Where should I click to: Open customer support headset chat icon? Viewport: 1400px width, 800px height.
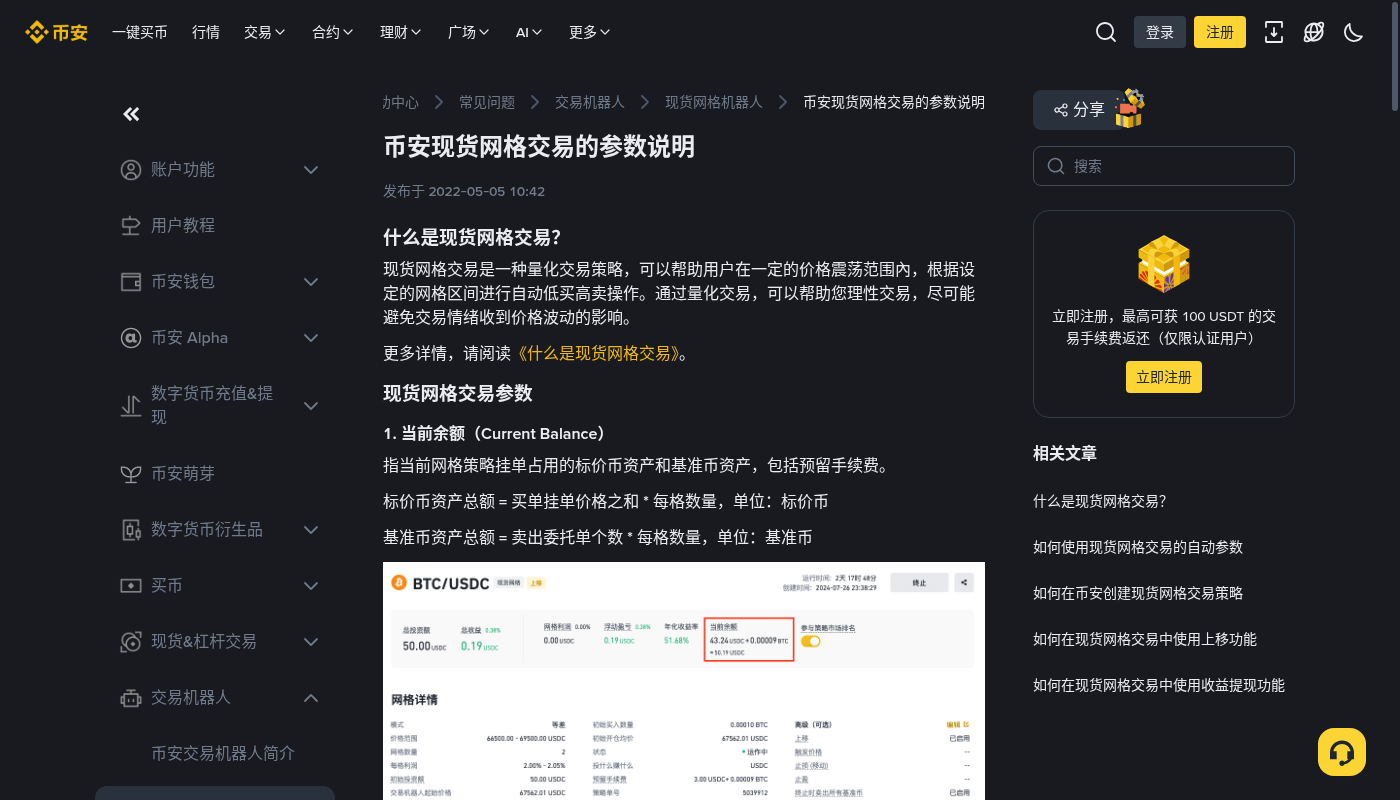click(1342, 752)
